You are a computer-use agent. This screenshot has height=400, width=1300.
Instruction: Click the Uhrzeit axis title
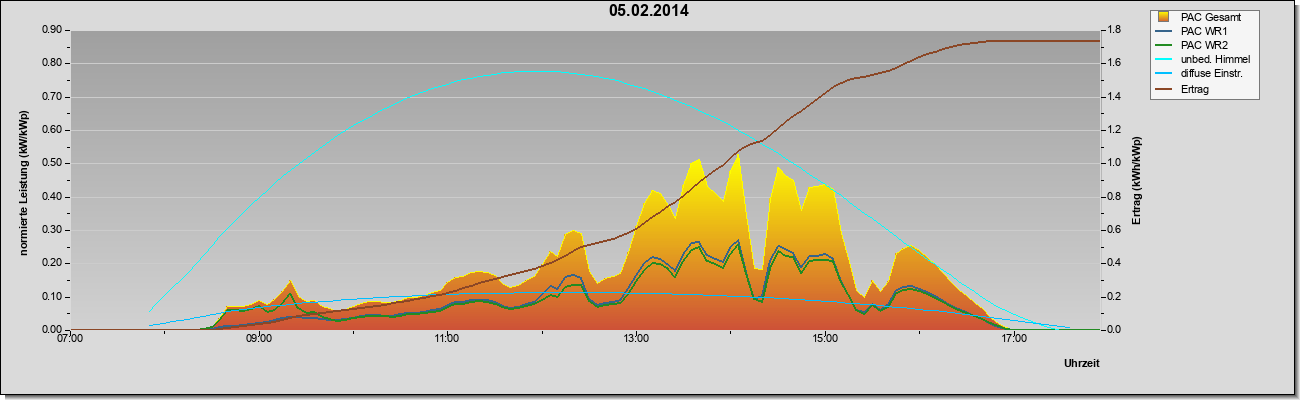[1082, 364]
